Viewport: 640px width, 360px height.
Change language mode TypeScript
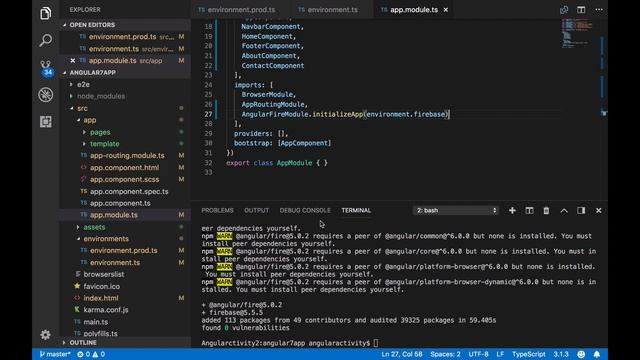pyautogui.click(x=529, y=354)
